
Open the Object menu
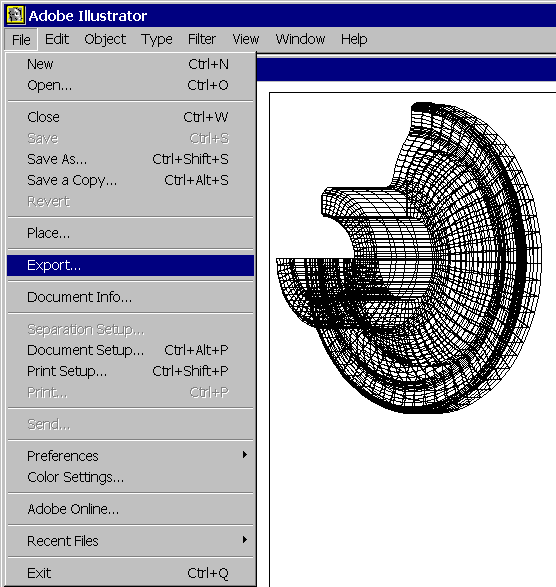coord(105,39)
